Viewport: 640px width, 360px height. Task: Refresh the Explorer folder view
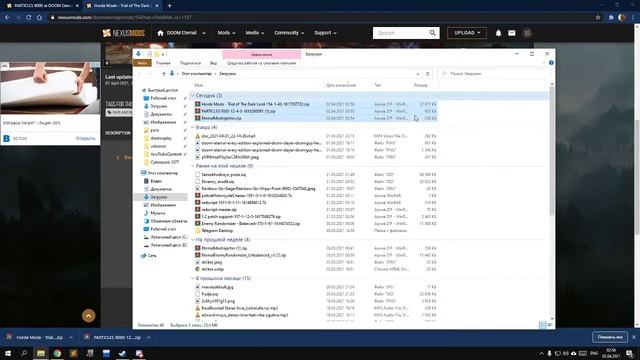(x=428, y=74)
